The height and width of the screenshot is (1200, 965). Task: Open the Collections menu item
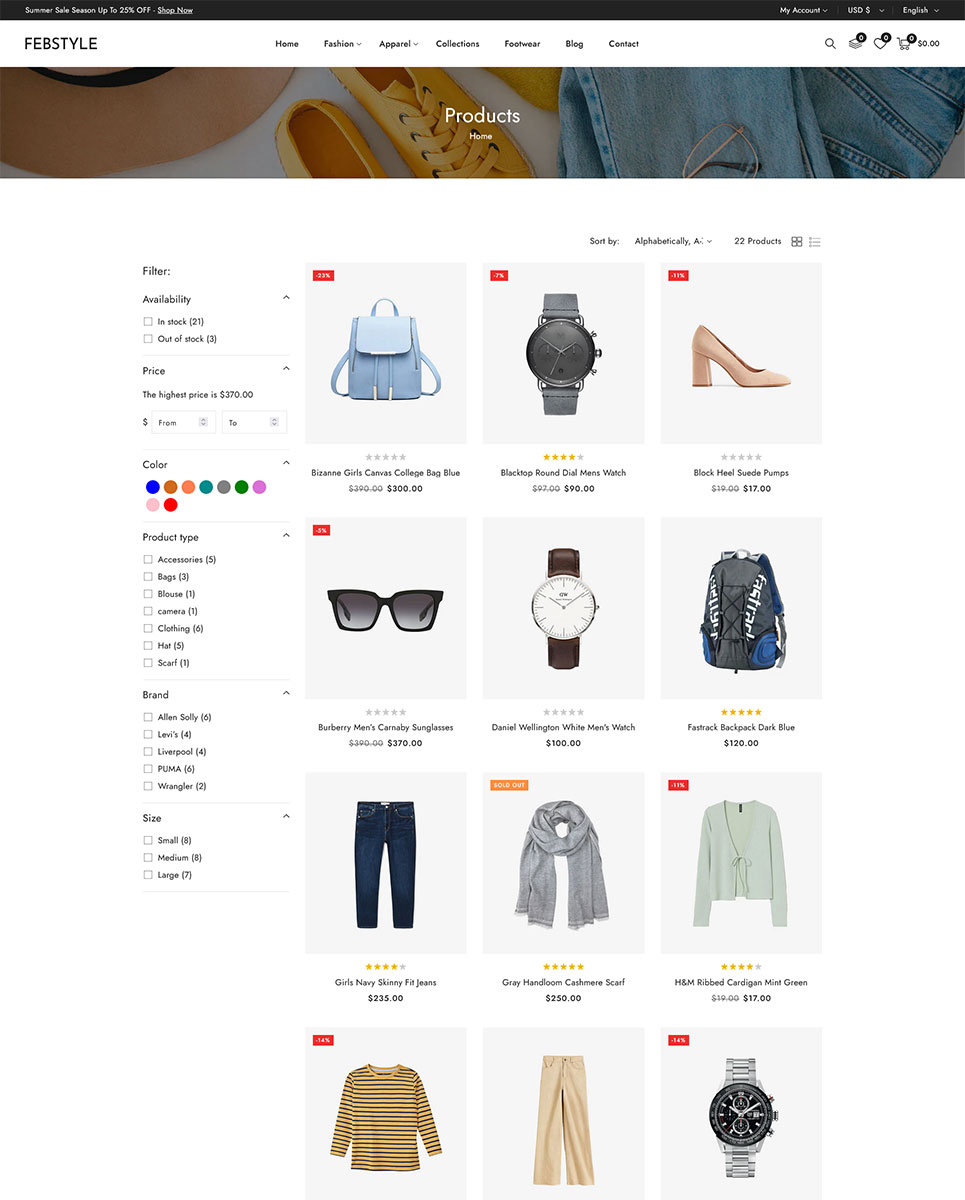pos(457,44)
